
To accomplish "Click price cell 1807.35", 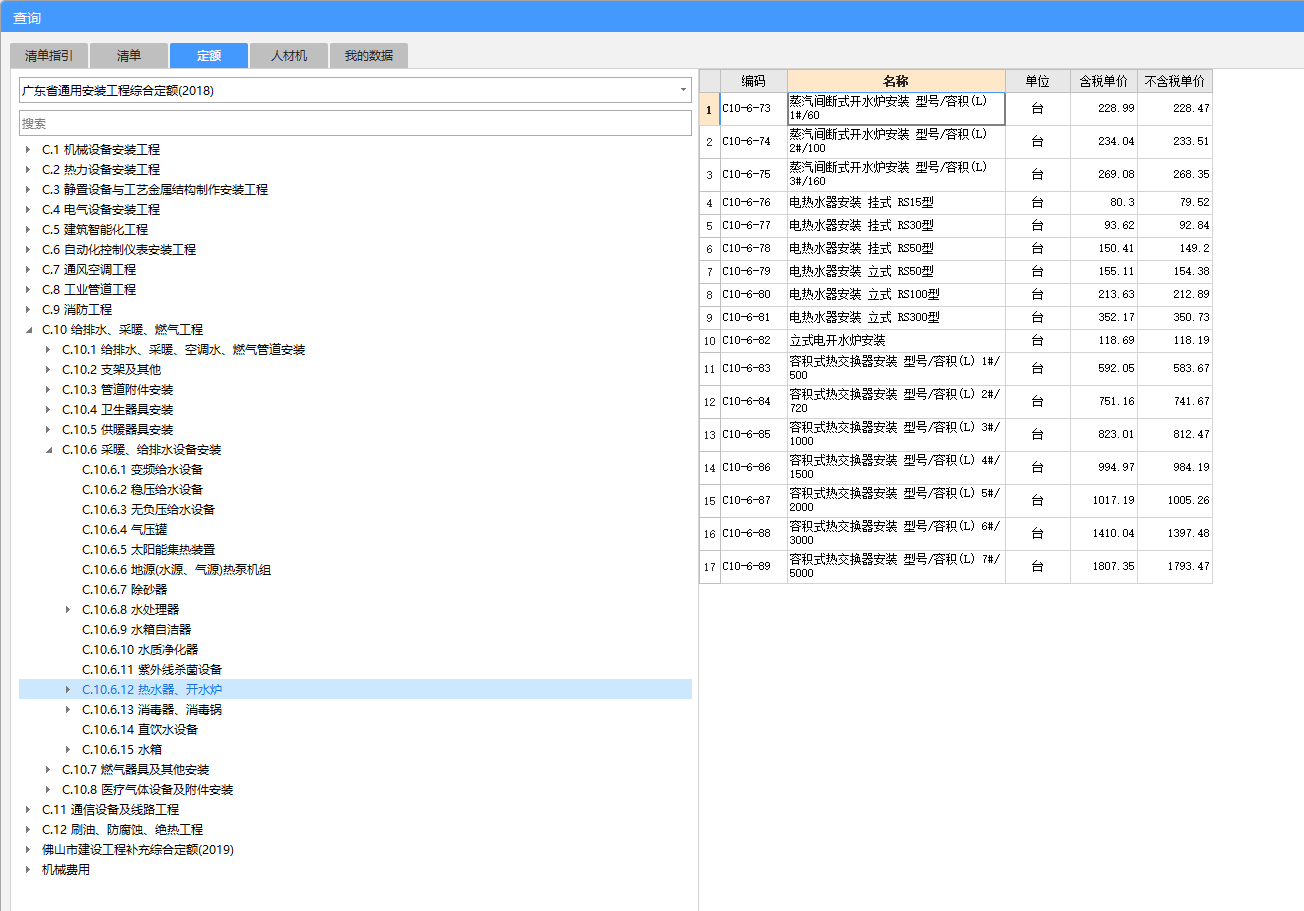I will (1103, 567).
